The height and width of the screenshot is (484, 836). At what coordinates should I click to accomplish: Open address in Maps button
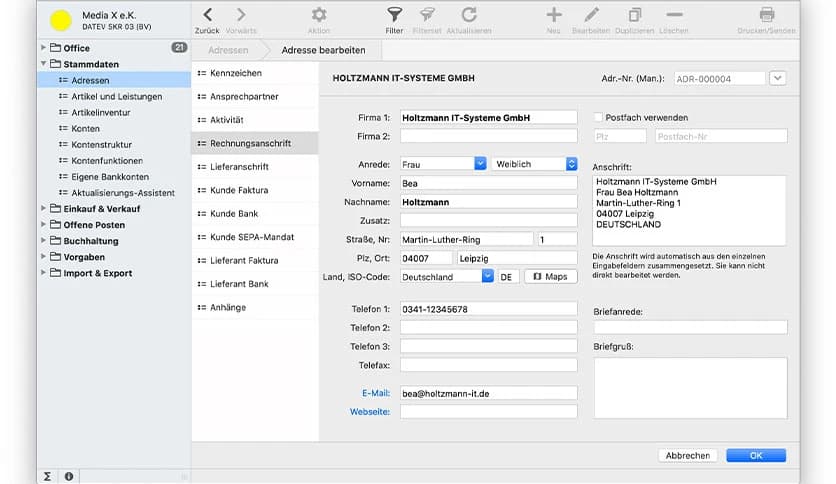pos(551,277)
